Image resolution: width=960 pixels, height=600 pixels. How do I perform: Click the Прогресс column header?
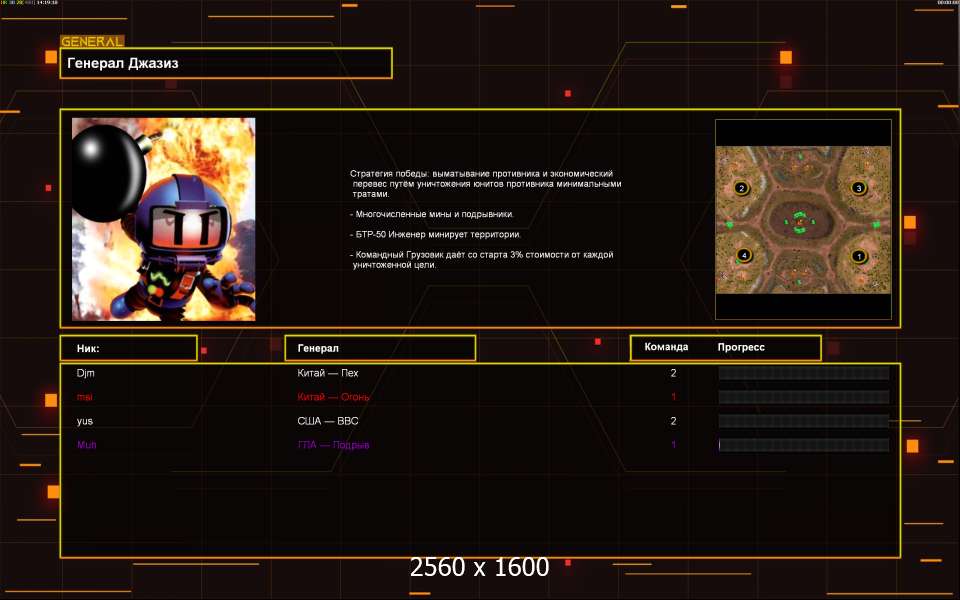[741, 347]
